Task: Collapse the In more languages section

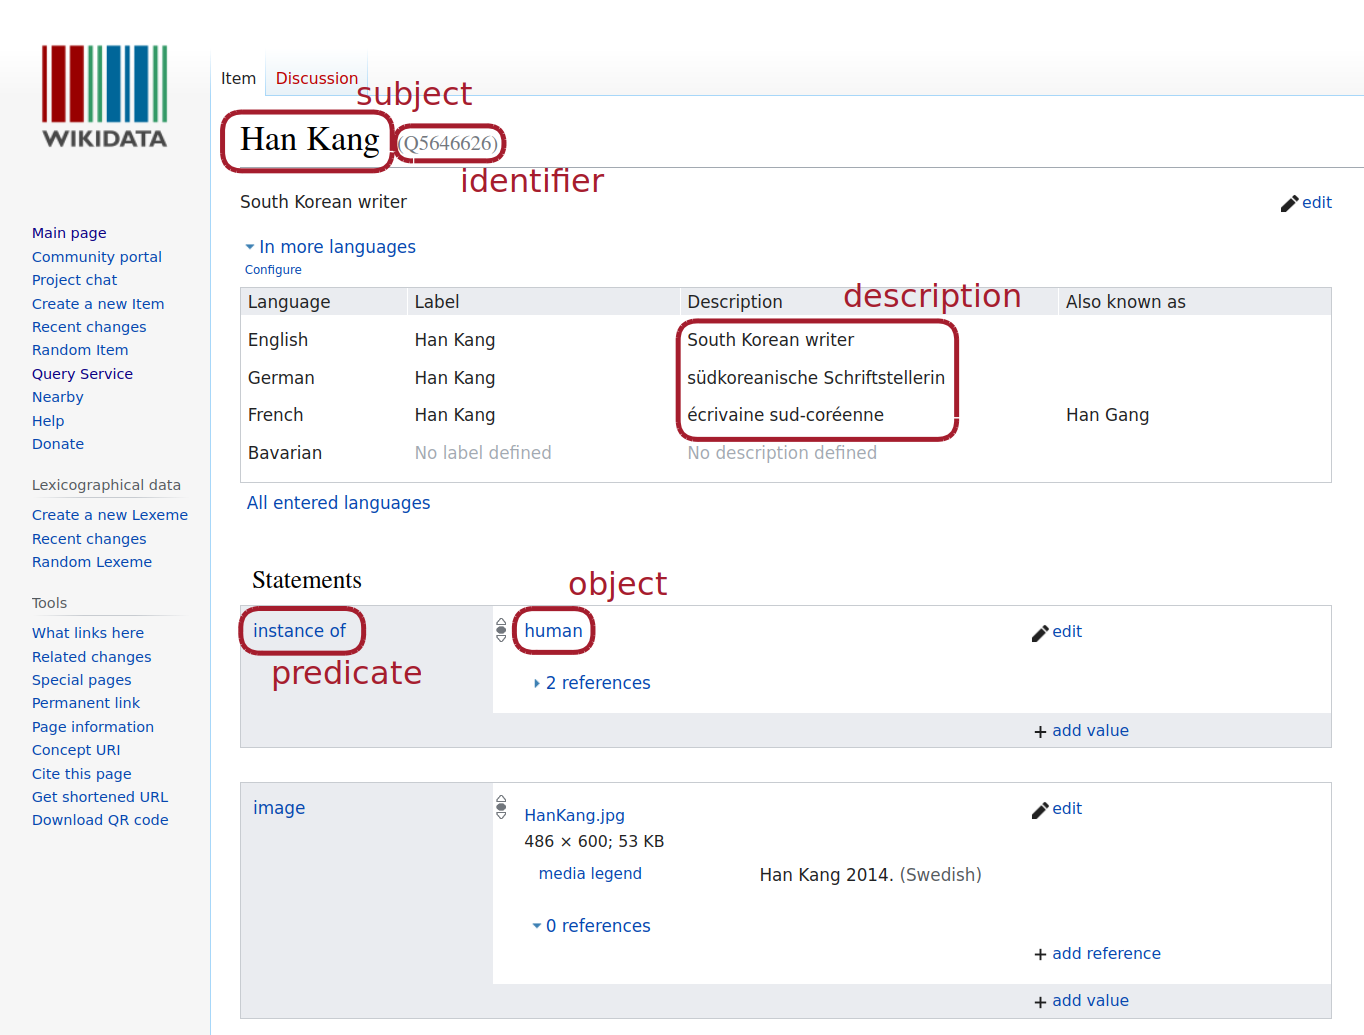Action: (250, 247)
